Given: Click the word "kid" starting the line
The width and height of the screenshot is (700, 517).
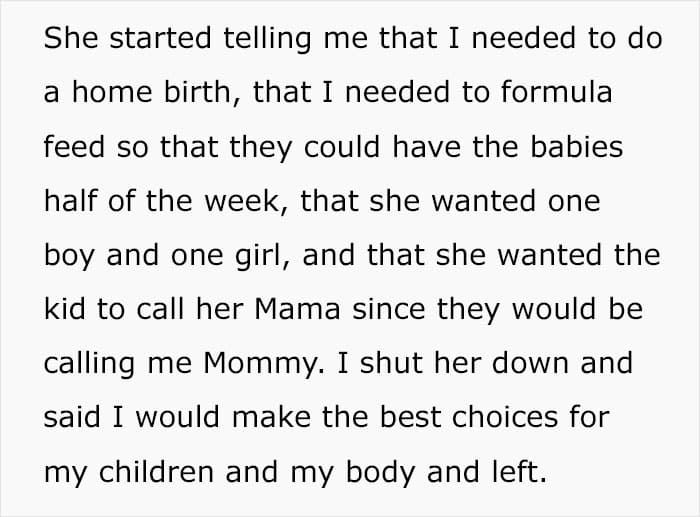Looking at the screenshot, I should (x=64, y=309).
